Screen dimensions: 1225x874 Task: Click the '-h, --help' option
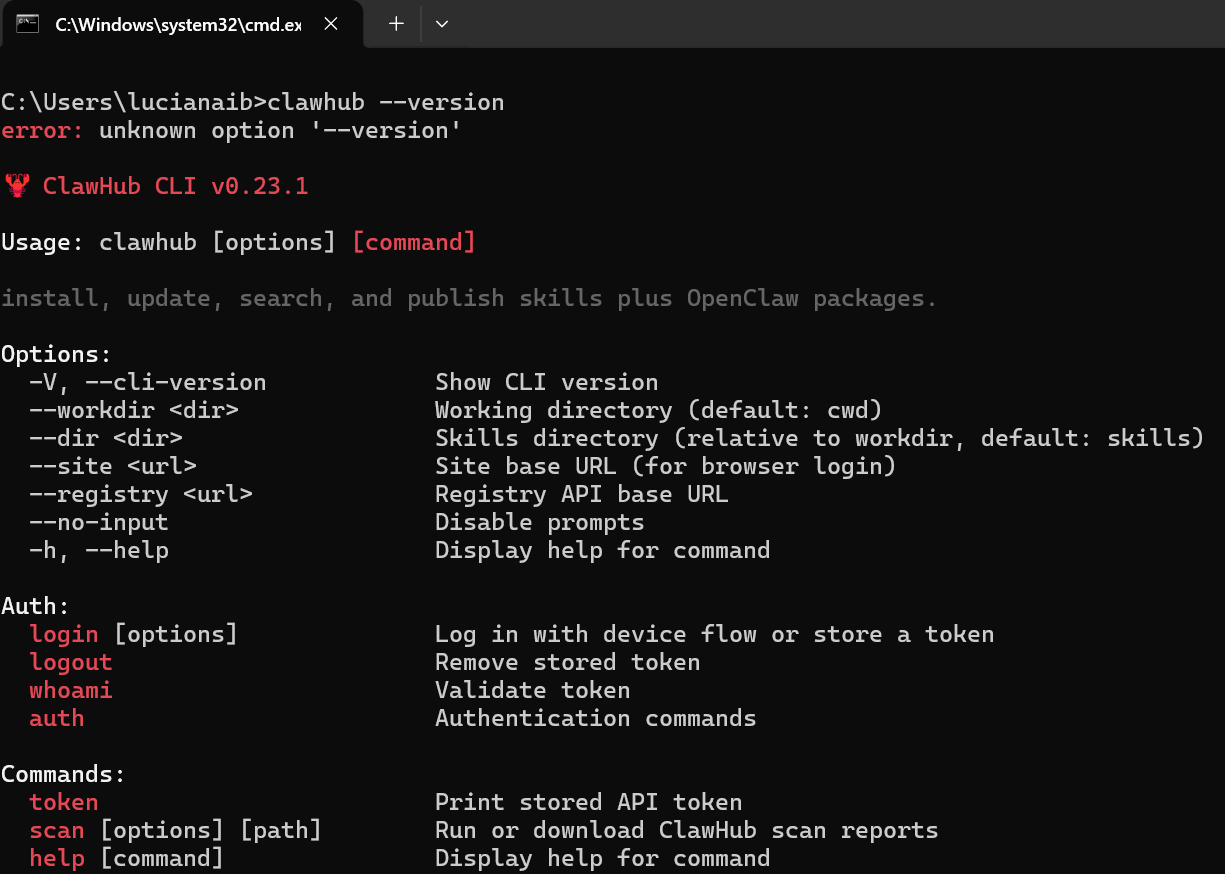(99, 550)
